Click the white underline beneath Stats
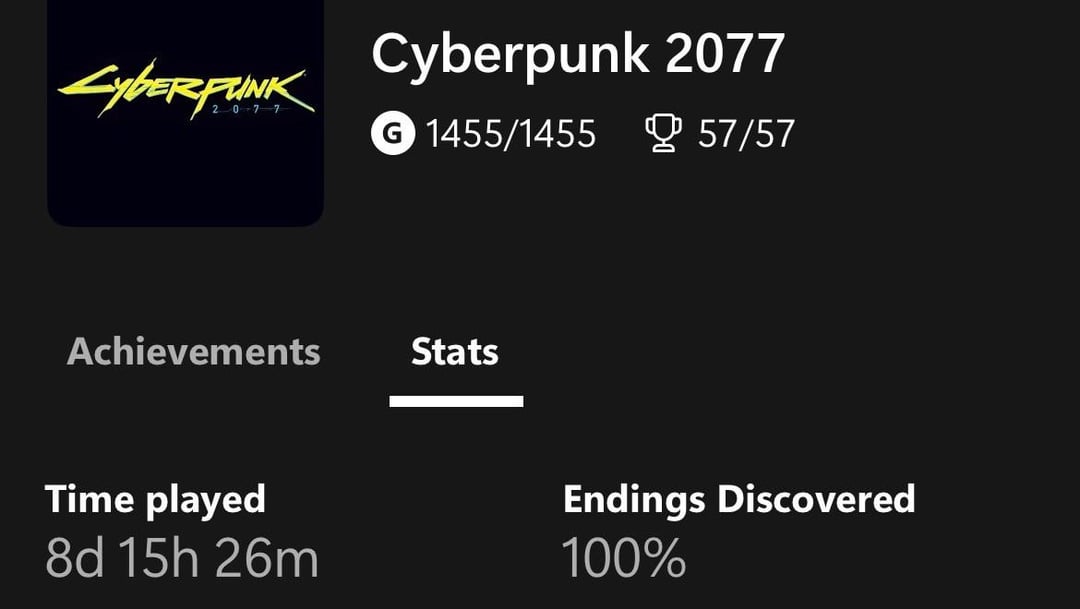1080x609 pixels. click(x=456, y=401)
